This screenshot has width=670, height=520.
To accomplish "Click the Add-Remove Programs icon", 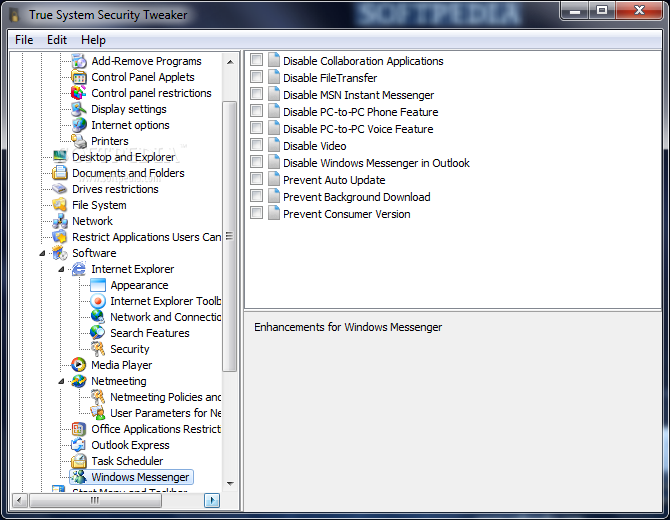I will click(79, 61).
